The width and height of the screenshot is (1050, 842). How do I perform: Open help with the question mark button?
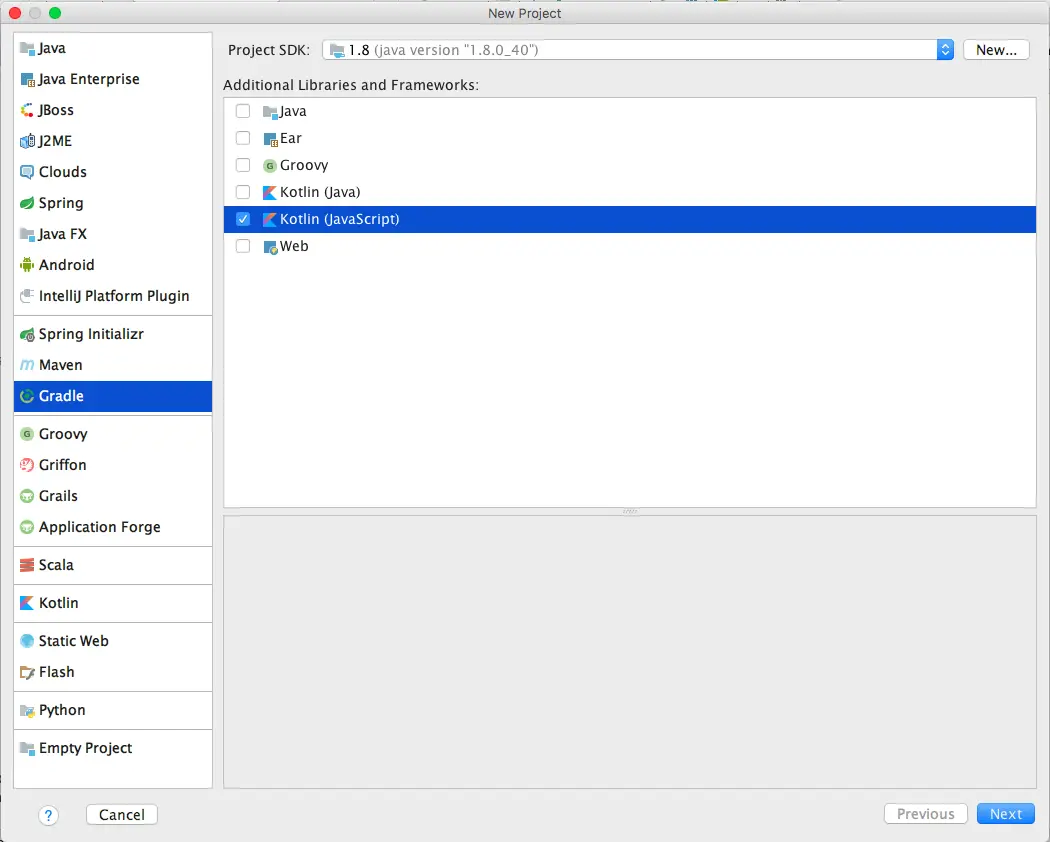(x=48, y=815)
